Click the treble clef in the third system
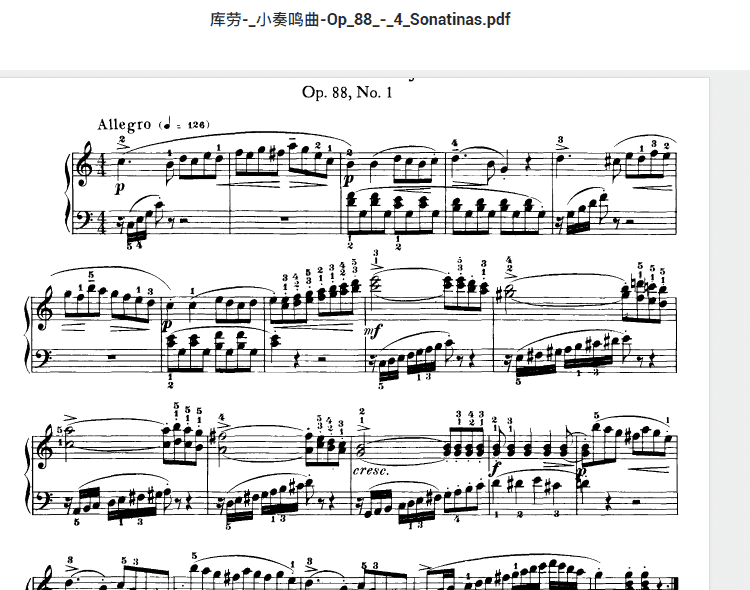 [44, 447]
